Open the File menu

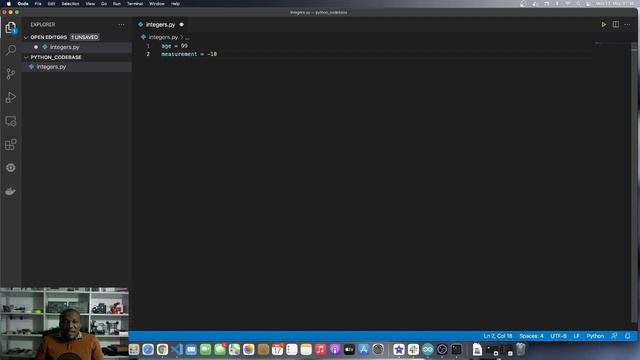[x=38, y=4]
